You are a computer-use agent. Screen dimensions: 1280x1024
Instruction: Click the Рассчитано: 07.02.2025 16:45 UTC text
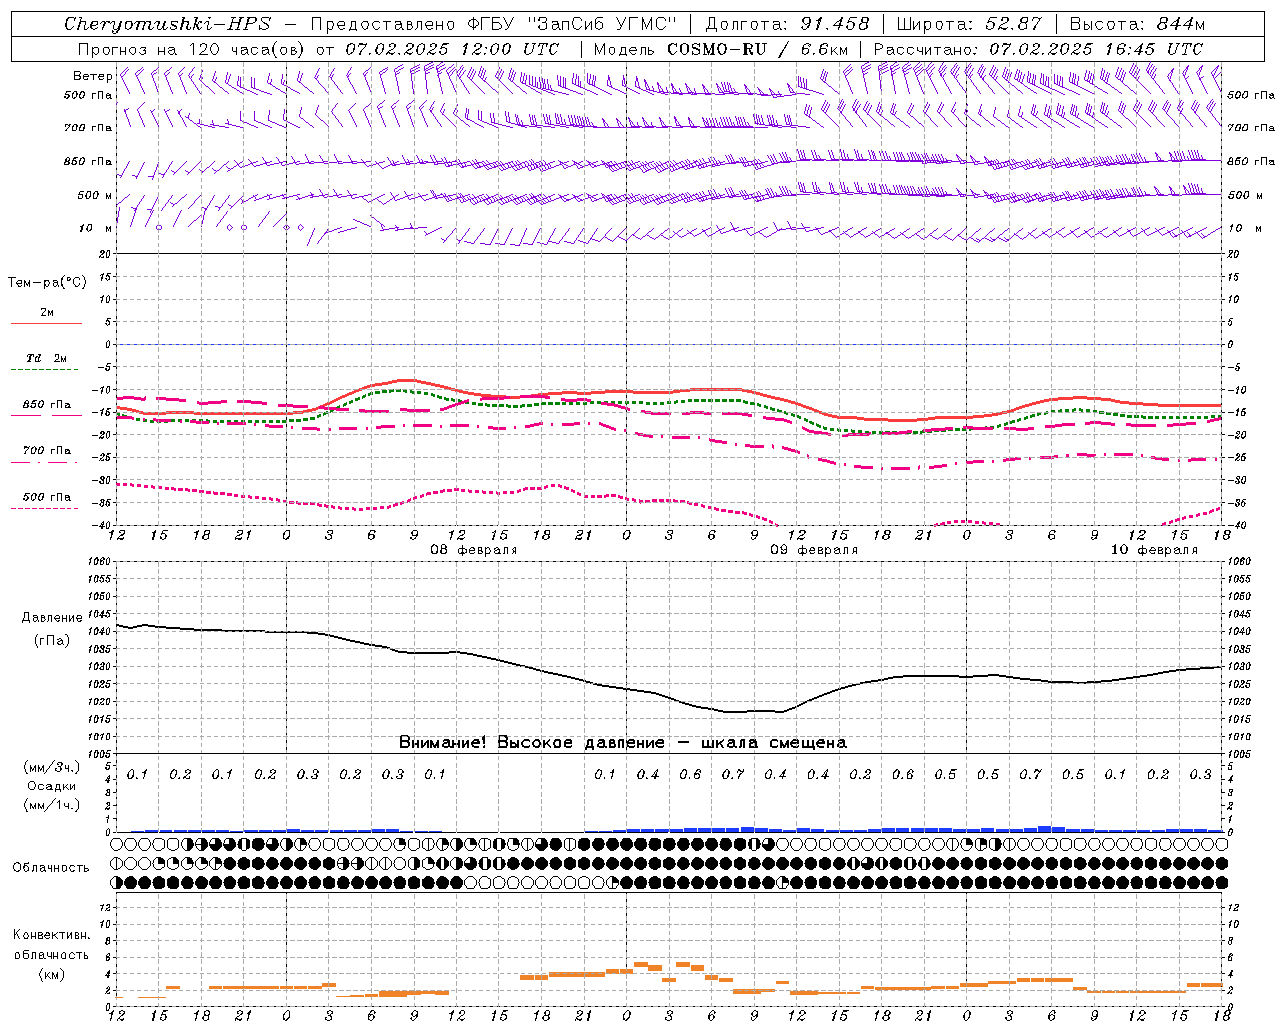tap(1038, 49)
